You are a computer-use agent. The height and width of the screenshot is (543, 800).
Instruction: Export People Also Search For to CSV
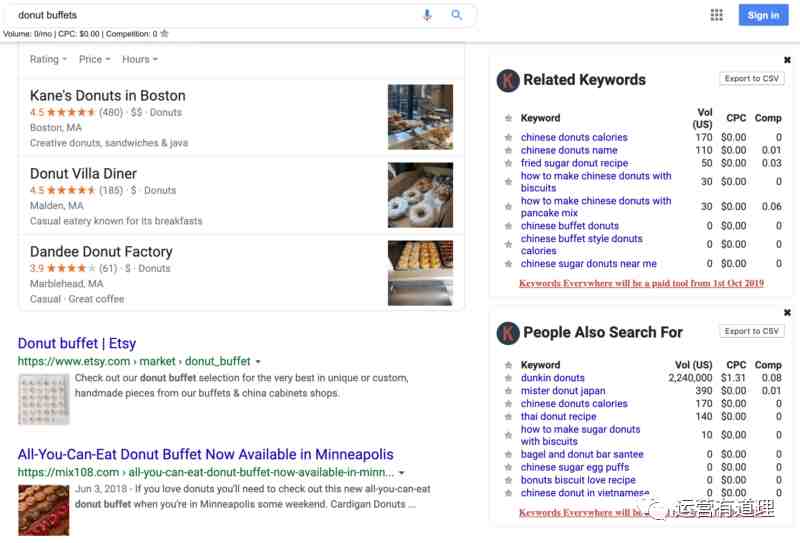point(752,331)
